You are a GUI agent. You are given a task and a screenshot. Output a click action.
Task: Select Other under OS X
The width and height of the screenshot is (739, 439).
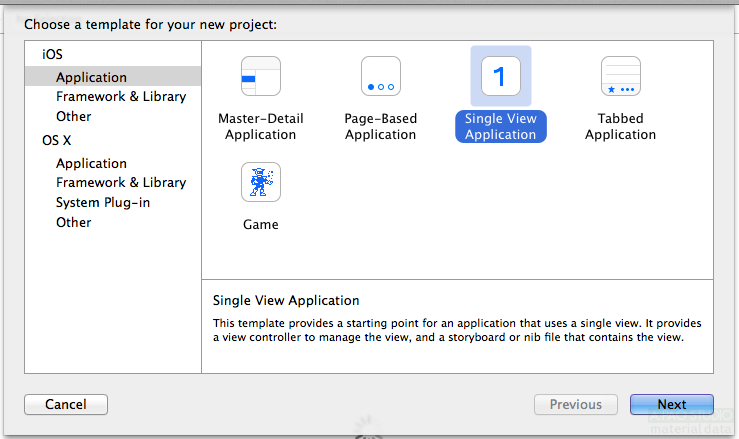pos(74,222)
